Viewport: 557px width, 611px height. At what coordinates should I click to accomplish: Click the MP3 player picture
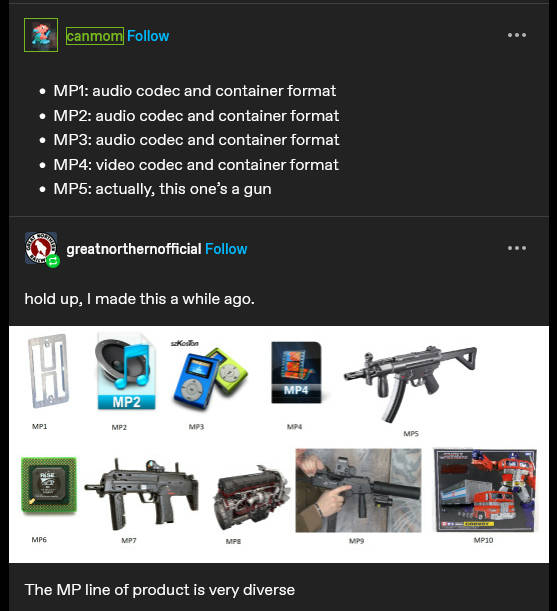pyautogui.click(x=209, y=376)
